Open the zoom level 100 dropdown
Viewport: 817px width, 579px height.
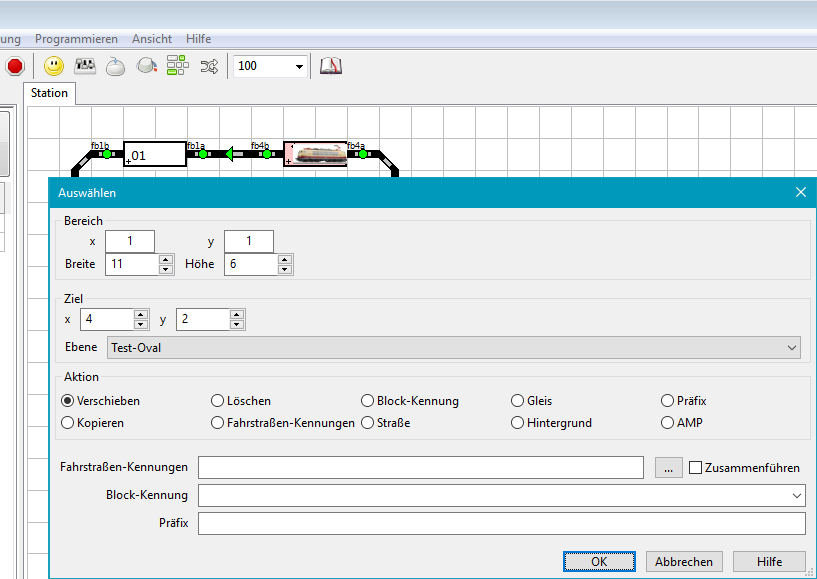tap(299, 67)
